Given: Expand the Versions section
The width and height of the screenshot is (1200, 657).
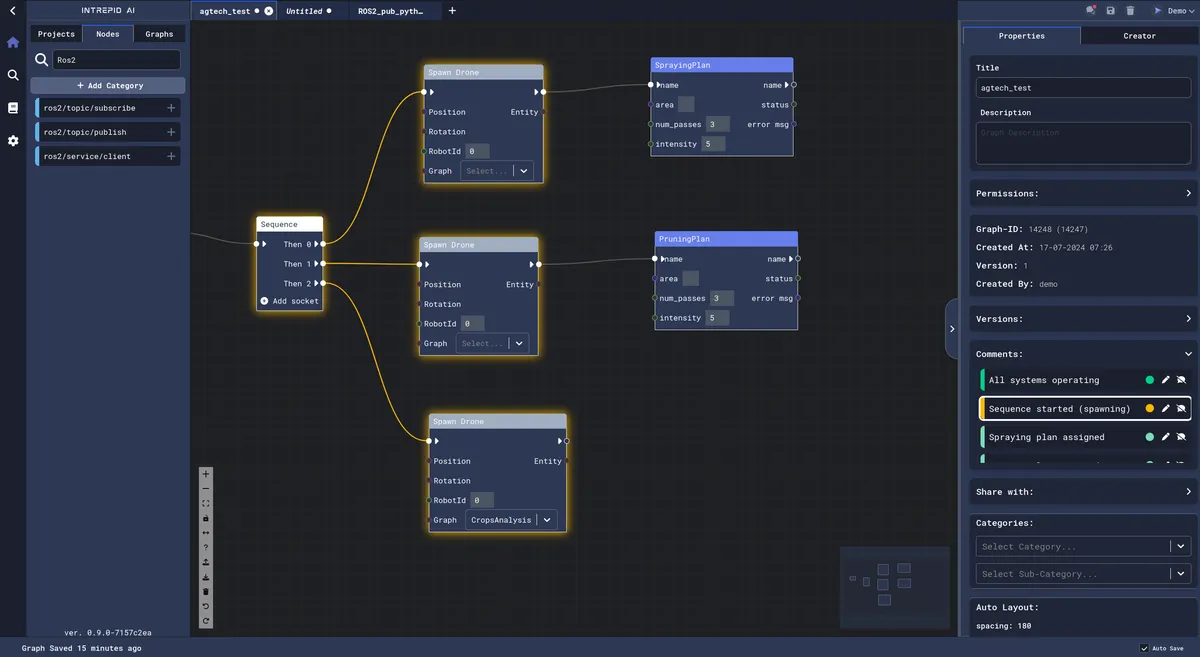Looking at the screenshot, I should pyautogui.click(x=1084, y=319).
